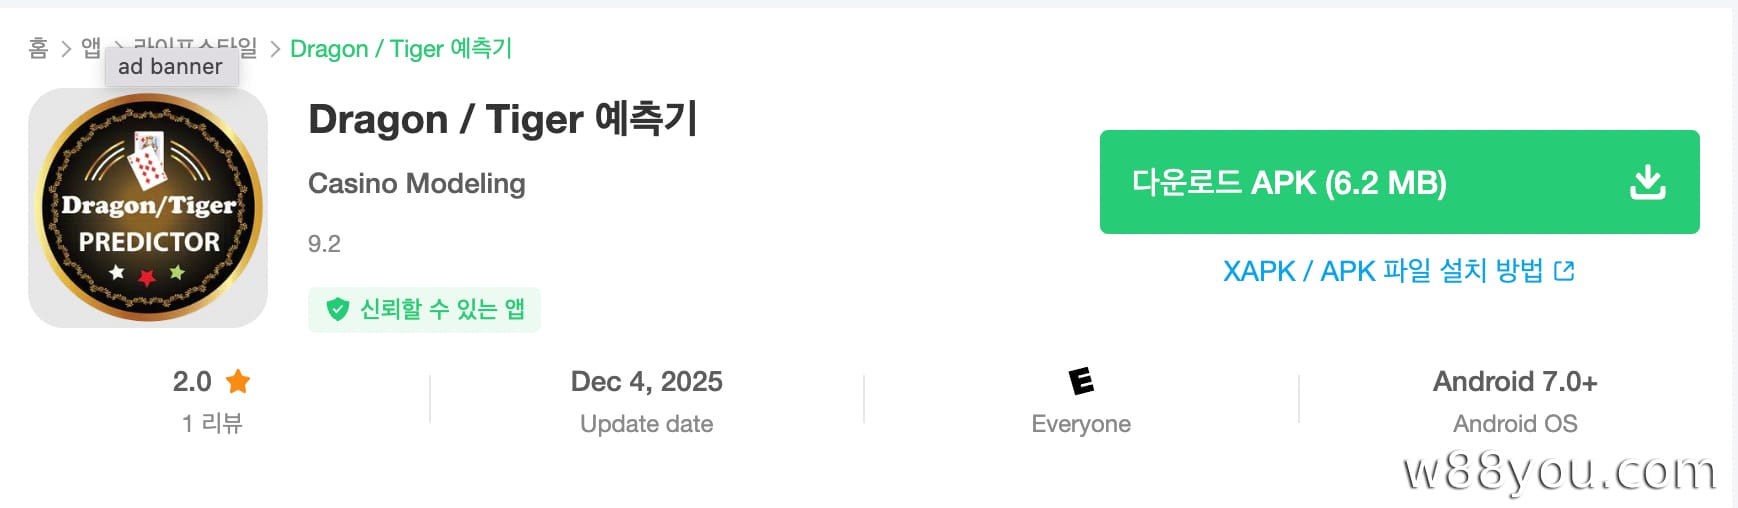
Task: Click the Dragon / Tiger 예측기 main title
Action: (x=502, y=119)
